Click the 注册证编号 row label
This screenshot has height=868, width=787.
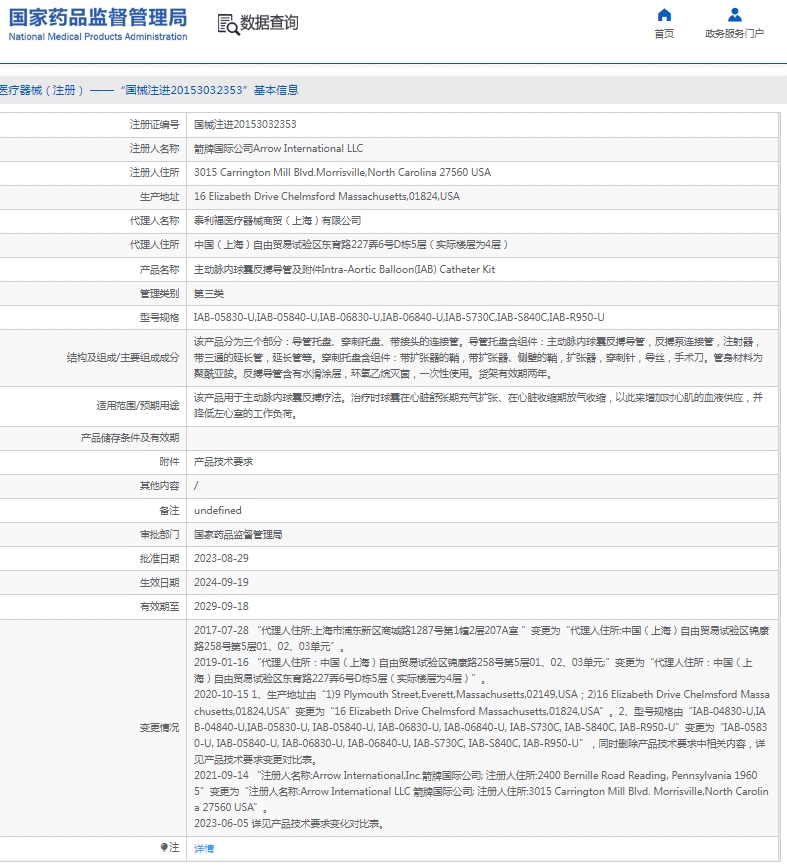pyautogui.click(x=154, y=125)
